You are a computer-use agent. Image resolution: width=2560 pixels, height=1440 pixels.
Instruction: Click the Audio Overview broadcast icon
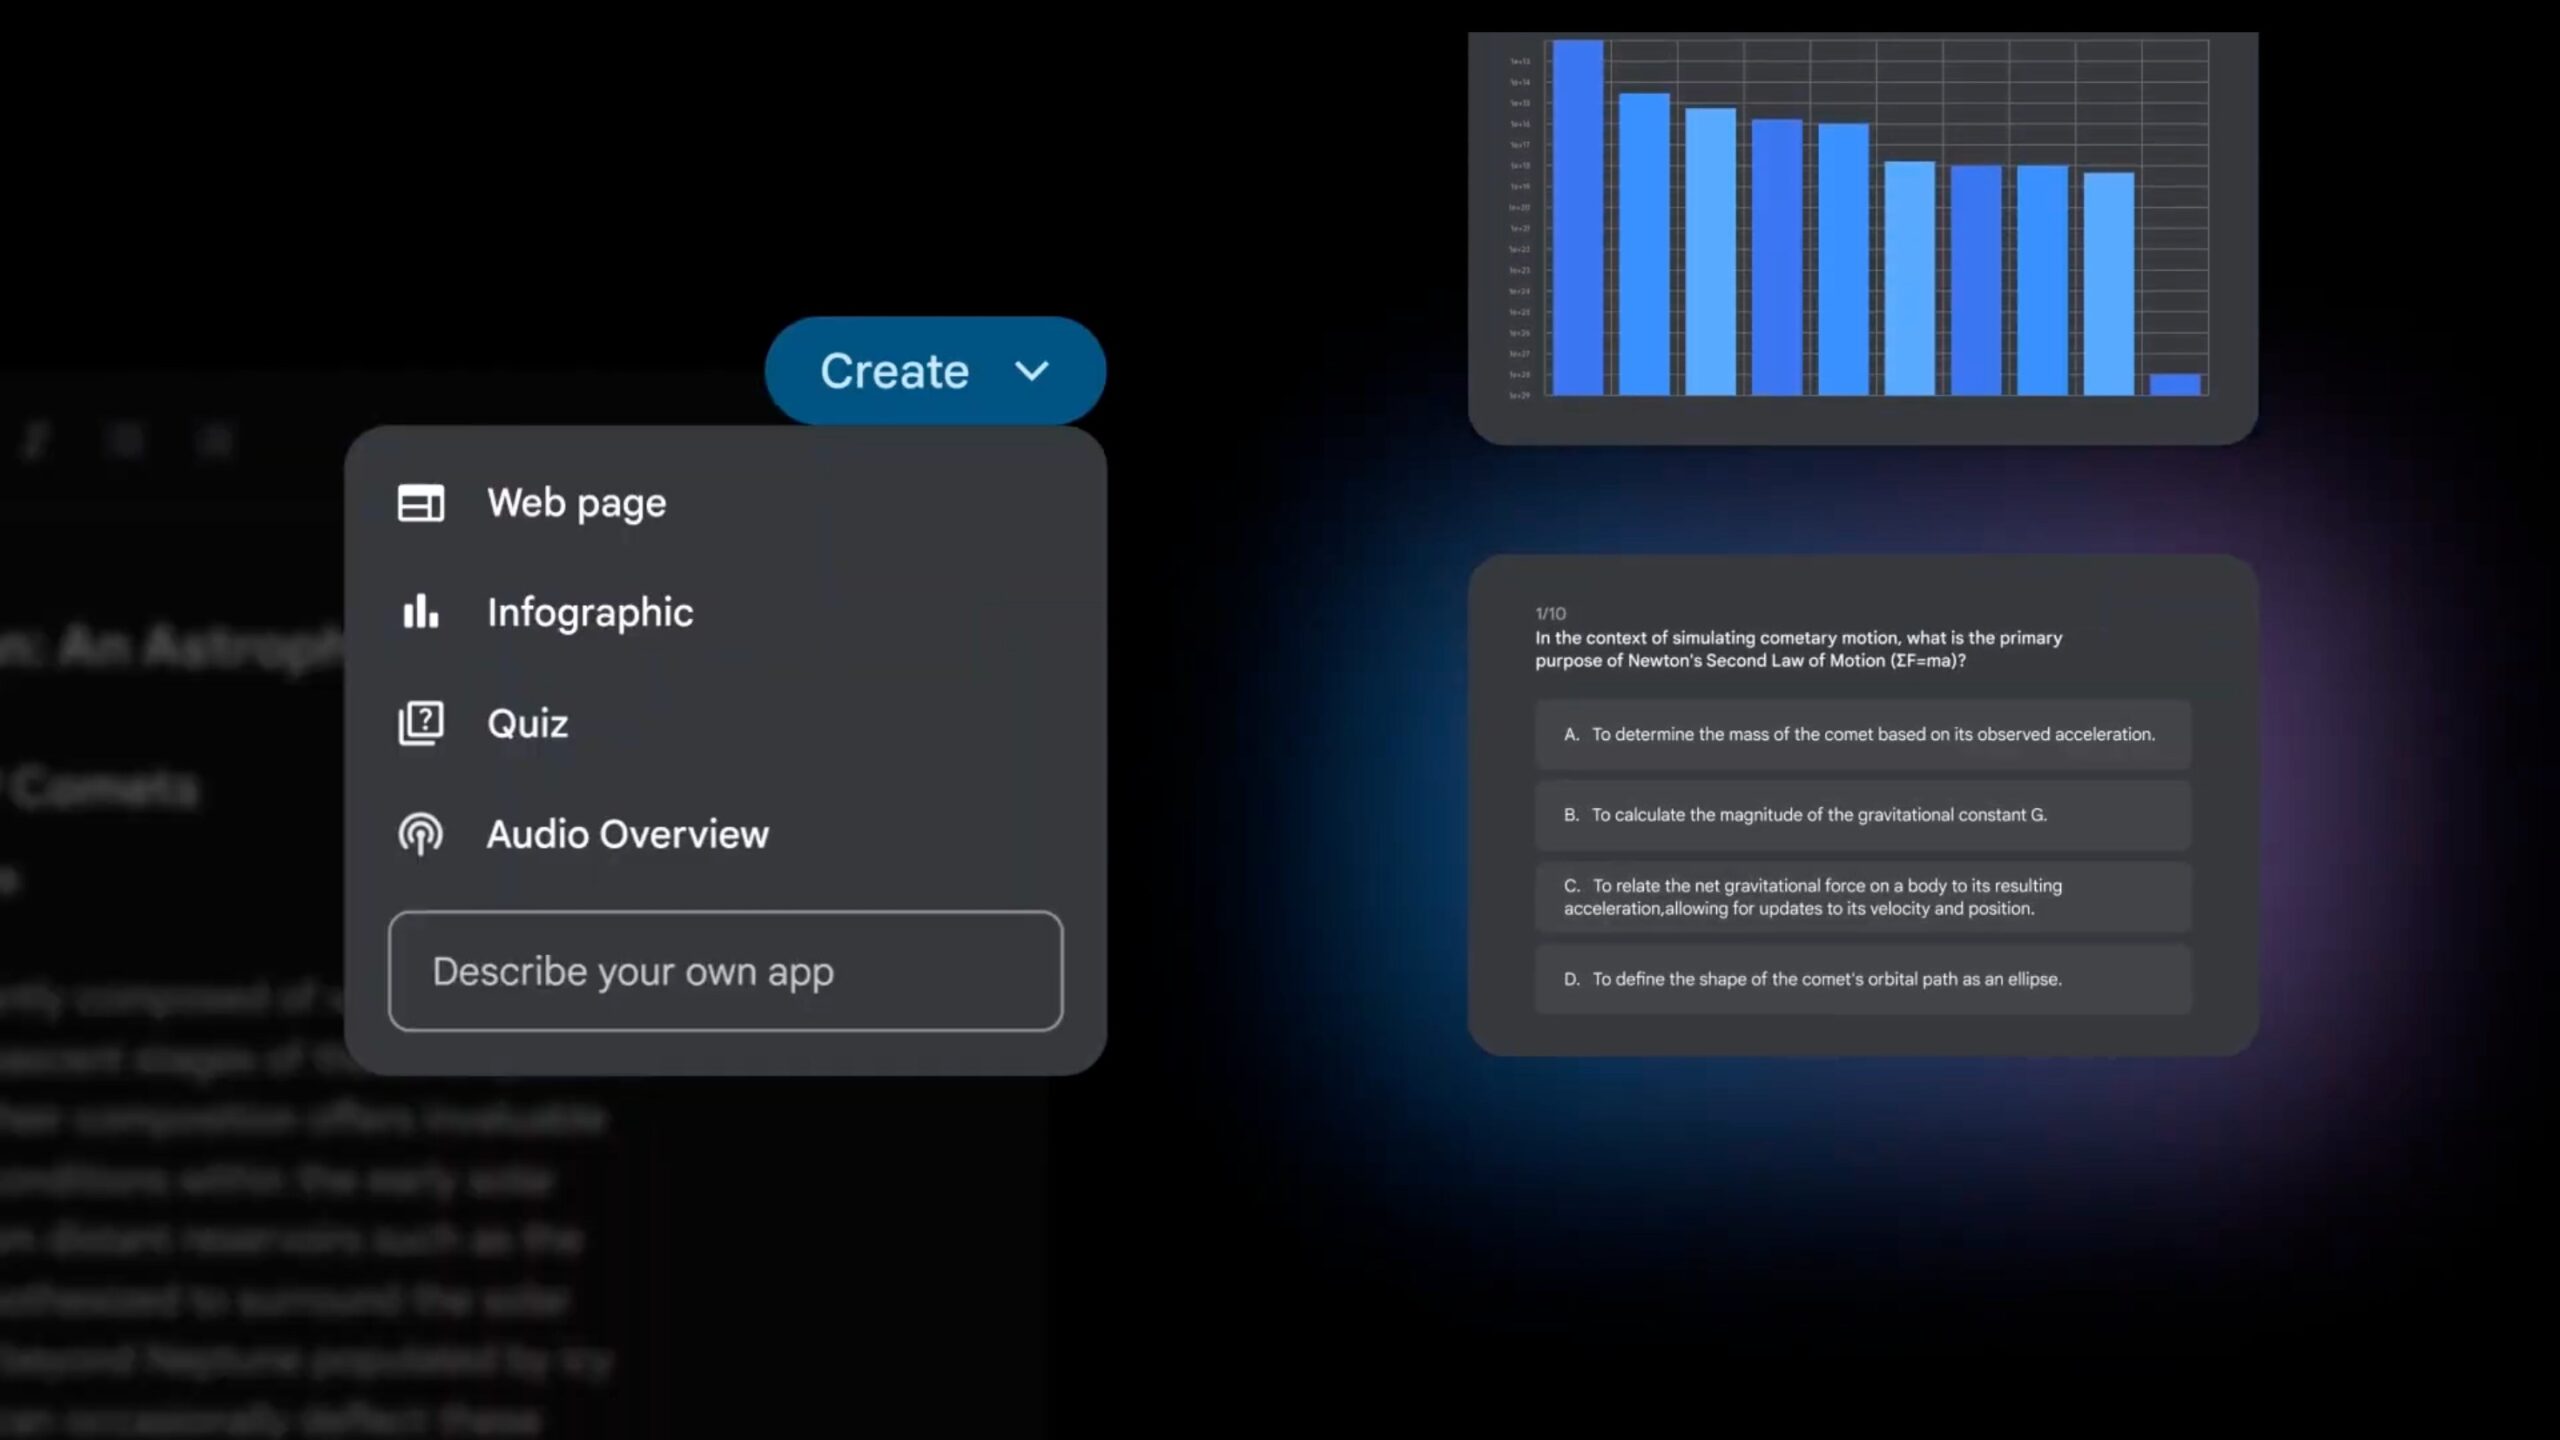pyautogui.click(x=421, y=834)
